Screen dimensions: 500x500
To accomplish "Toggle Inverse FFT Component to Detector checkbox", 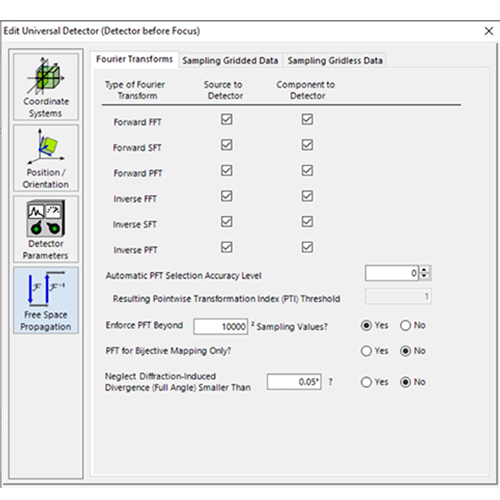I will tap(307, 196).
